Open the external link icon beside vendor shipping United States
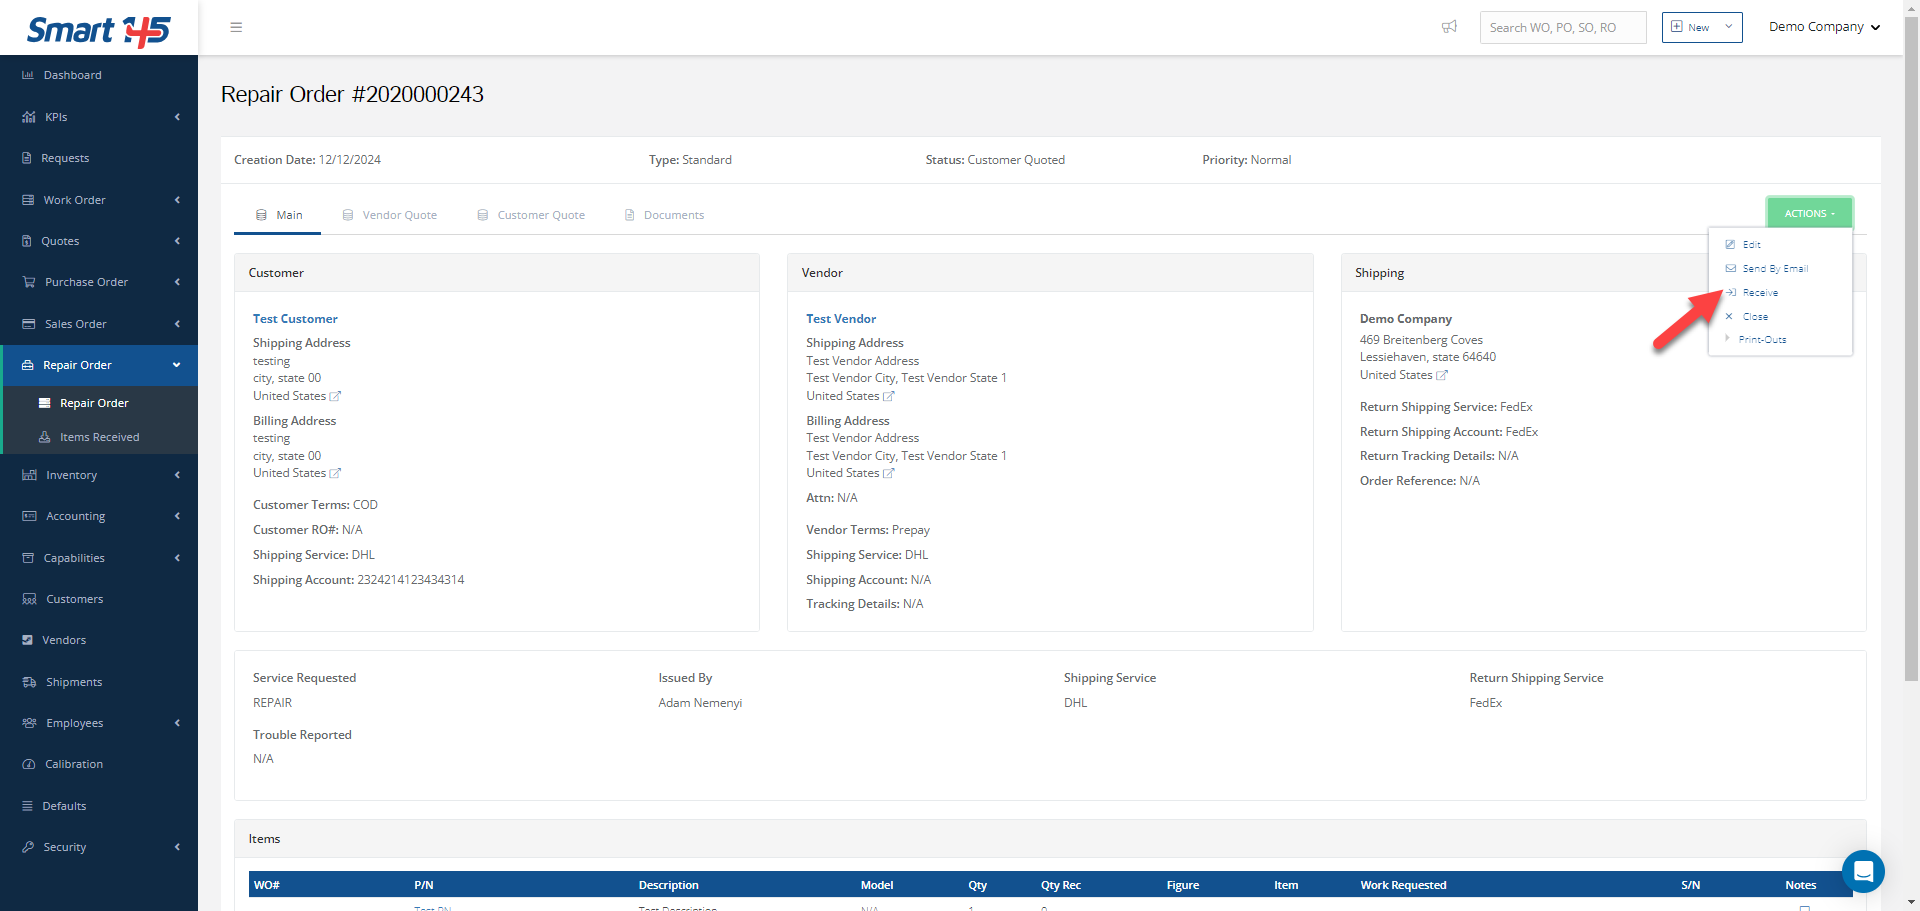The image size is (1920, 911). point(889,396)
